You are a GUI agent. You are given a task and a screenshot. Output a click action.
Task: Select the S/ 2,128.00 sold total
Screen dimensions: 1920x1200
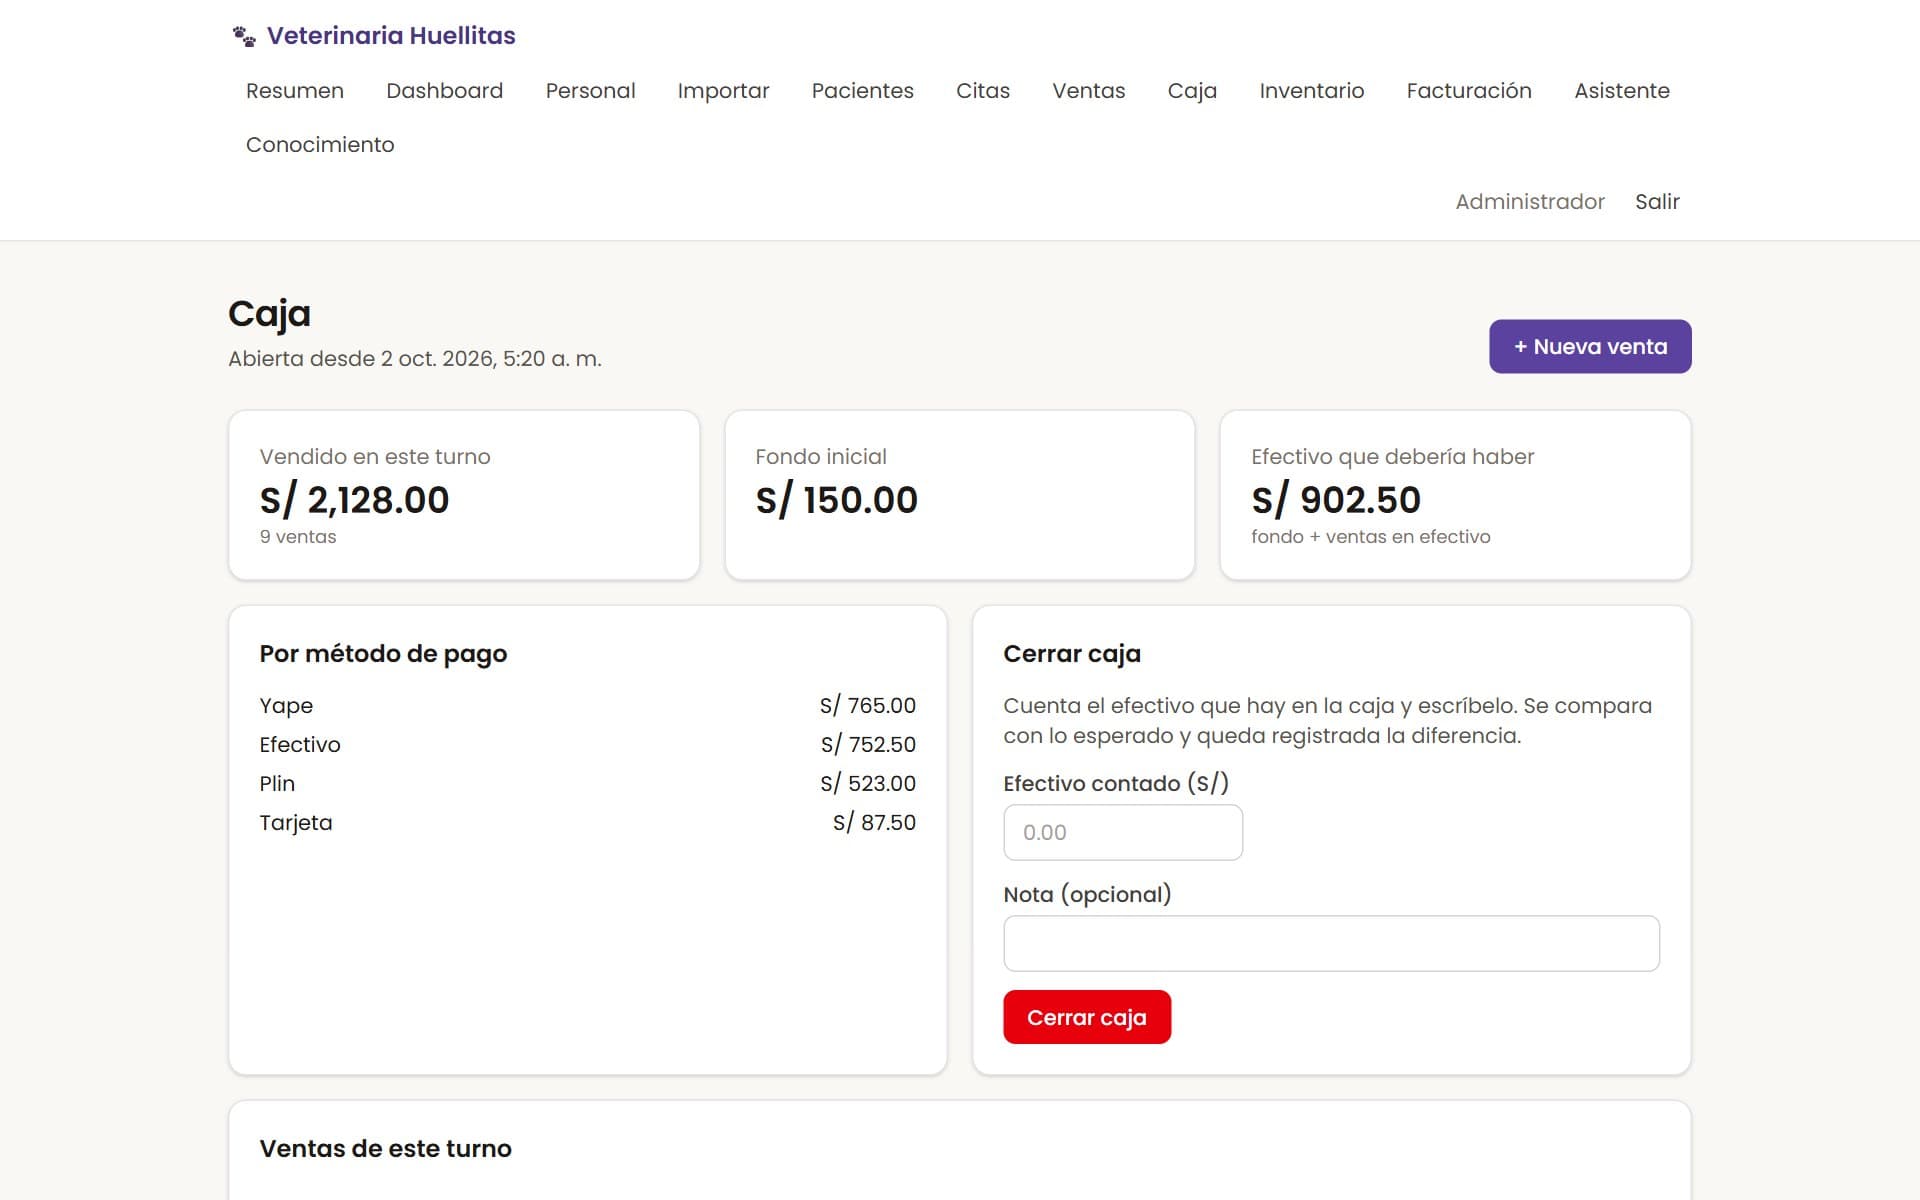[355, 500]
